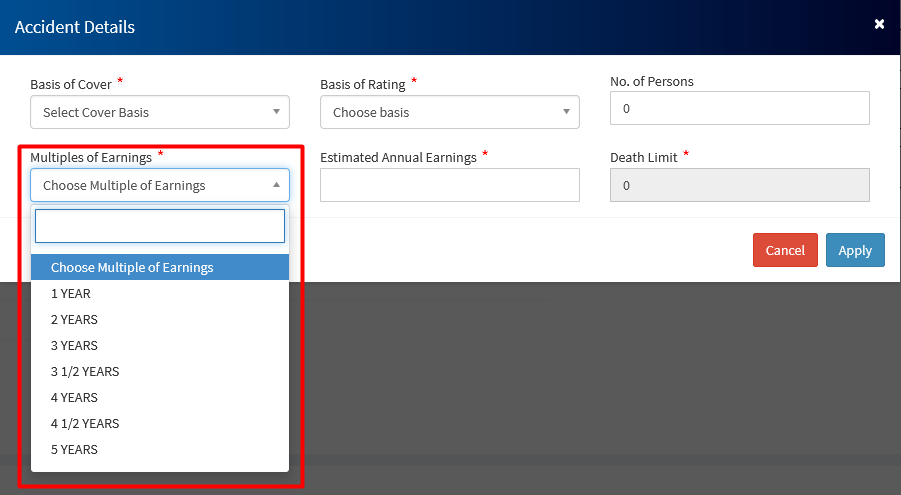
Task: Click the search box inside the dropdown list
Action: pos(160,226)
